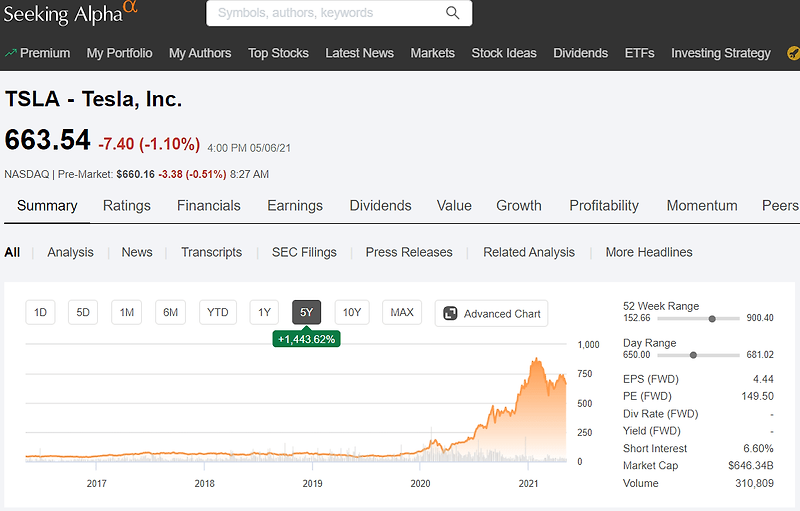Image resolution: width=800 pixels, height=511 pixels.
Task: Open the Premium nav item
Action: pos(45,53)
